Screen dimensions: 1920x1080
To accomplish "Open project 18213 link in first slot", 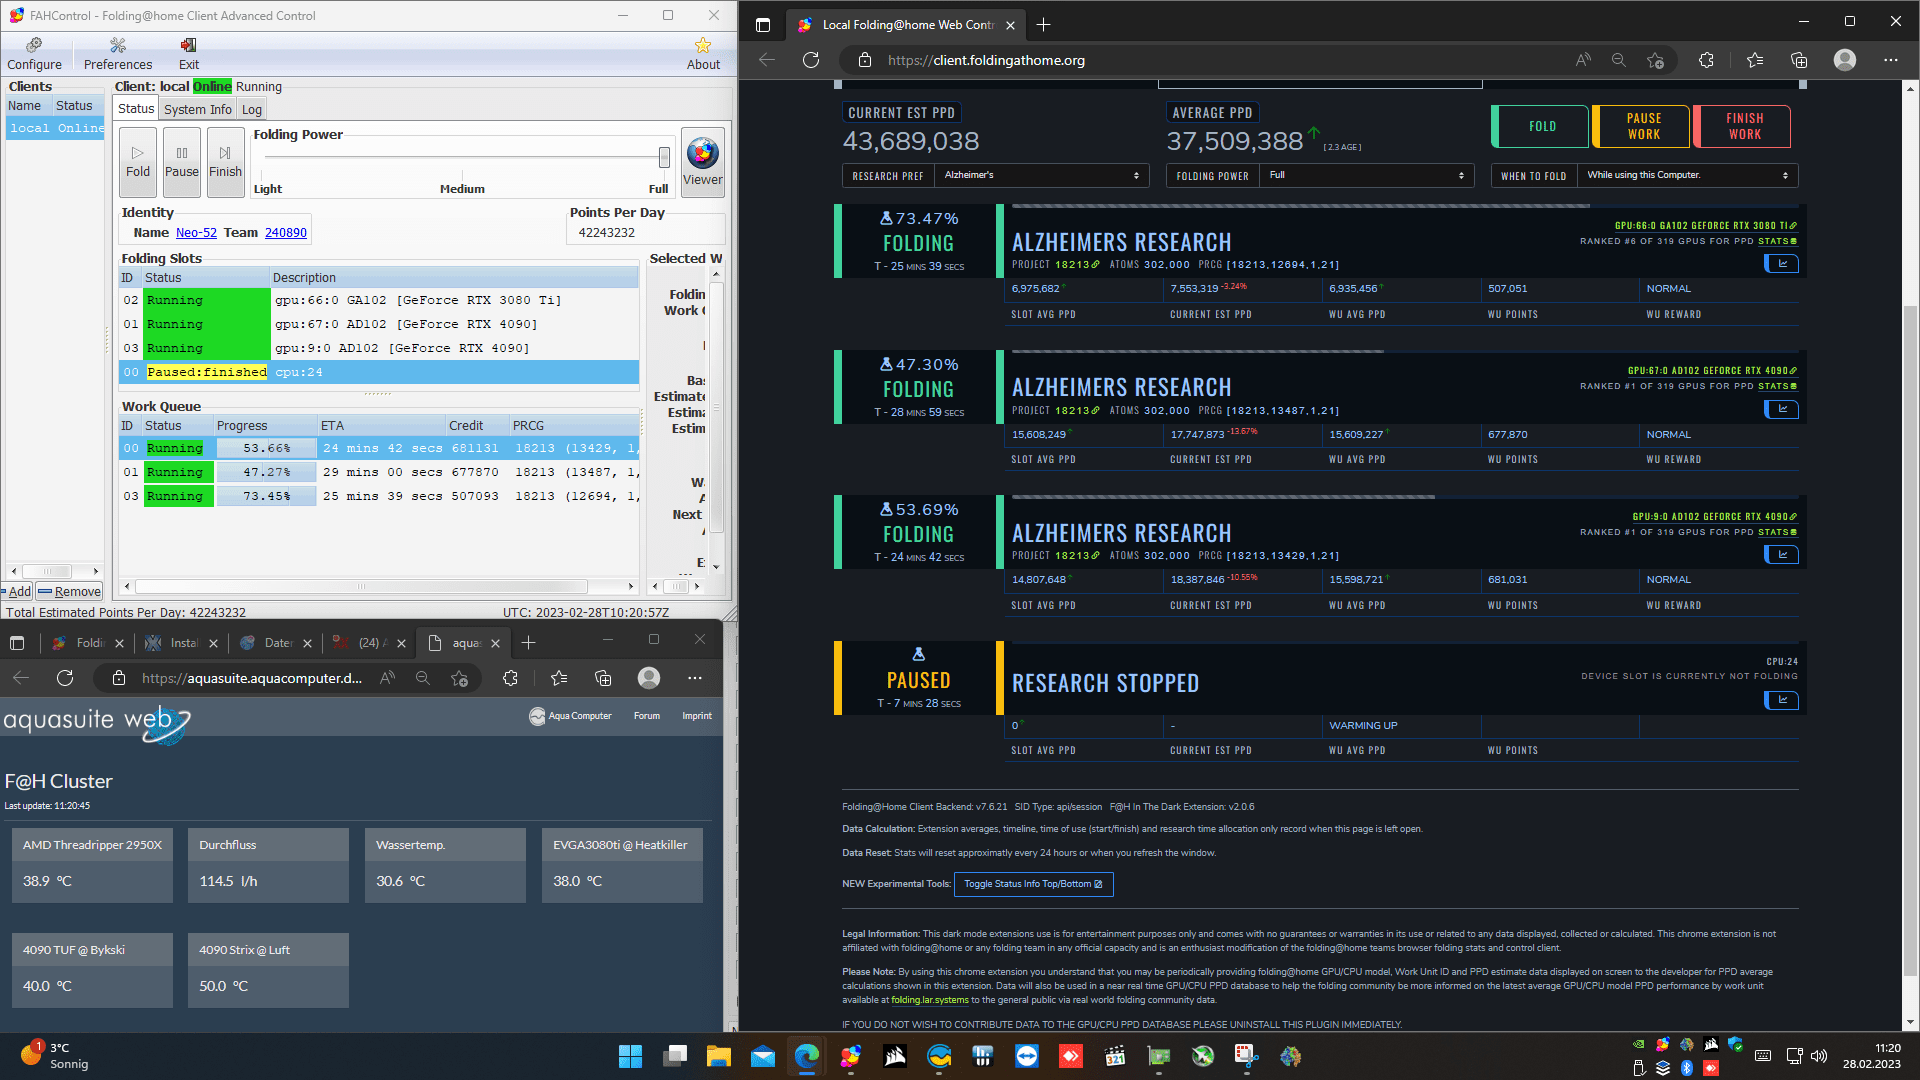I will (x=1076, y=265).
